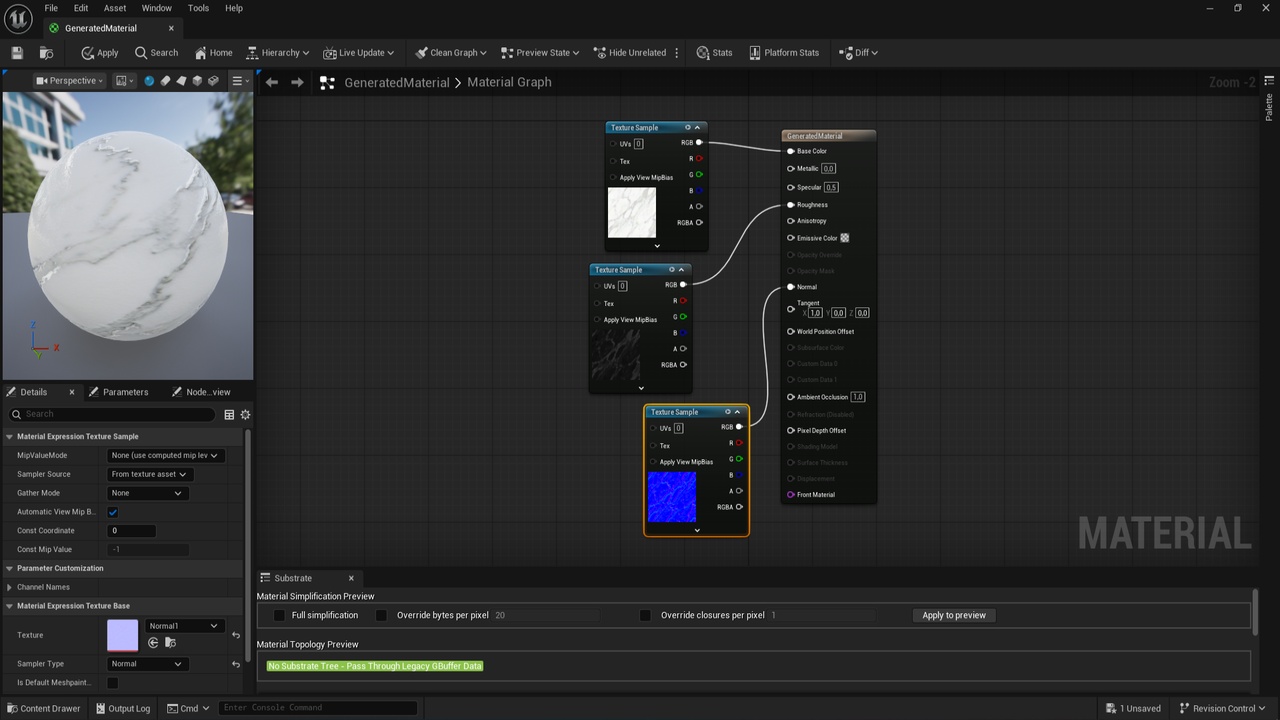Uncheck Automatic View Mip Bias checkbox
The height and width of the screenshot is (720, 1280).
[x=113, y=512]
